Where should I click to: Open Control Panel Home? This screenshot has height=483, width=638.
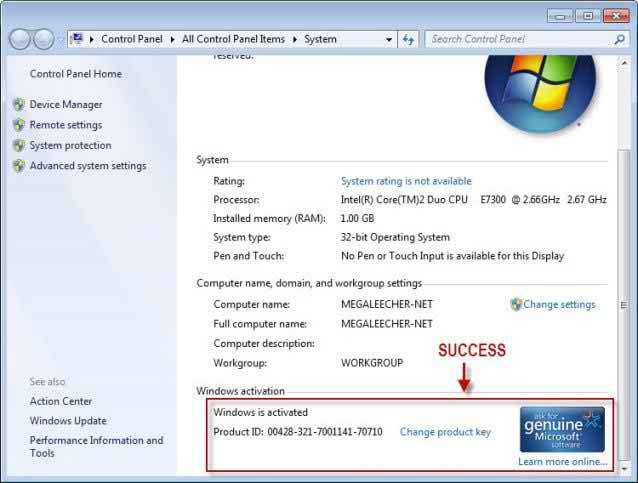[x=76, y=74]
